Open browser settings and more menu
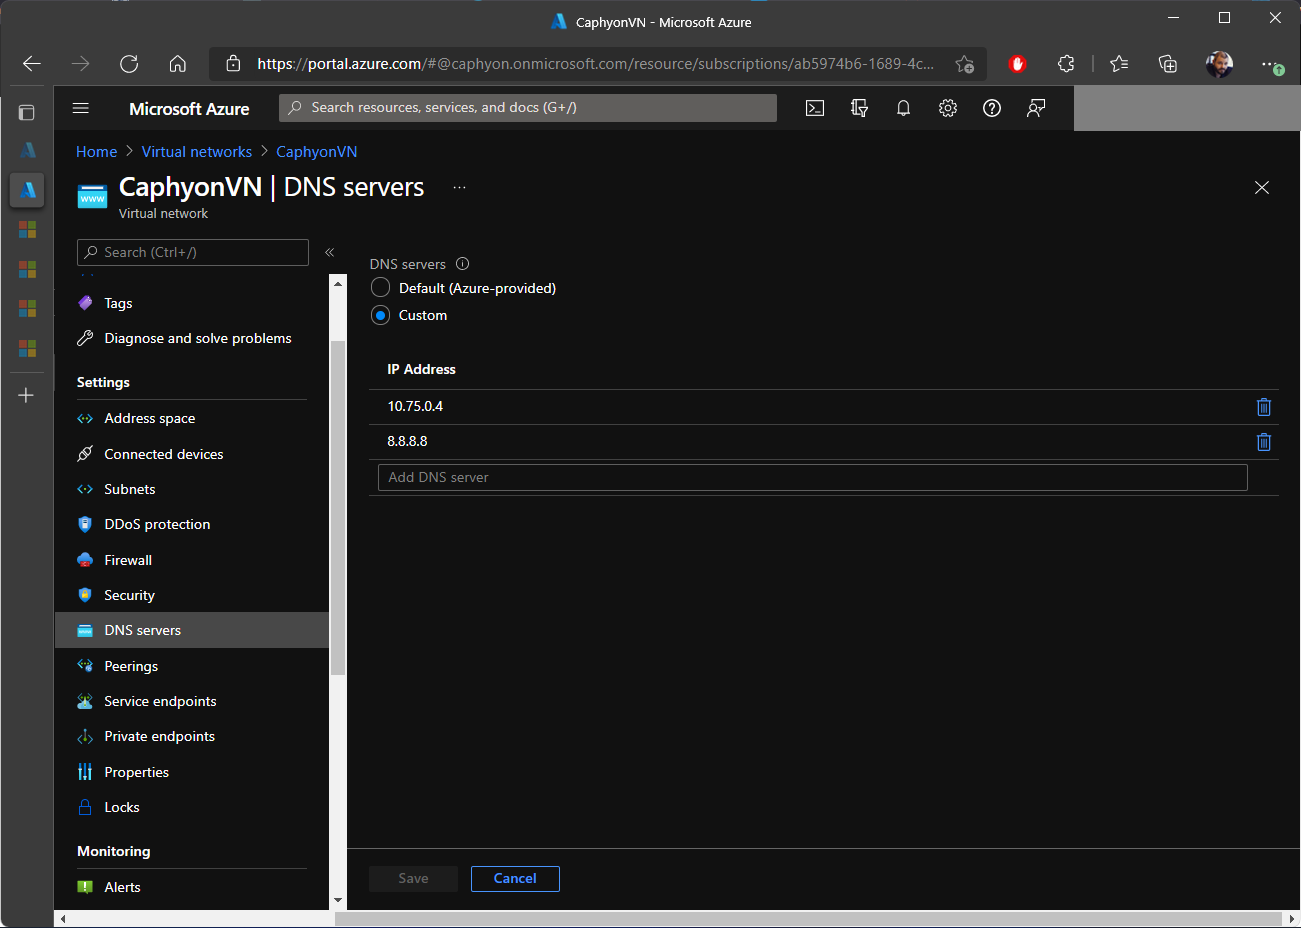Viewport: 1301px width, 928px height. point(1271,64)
